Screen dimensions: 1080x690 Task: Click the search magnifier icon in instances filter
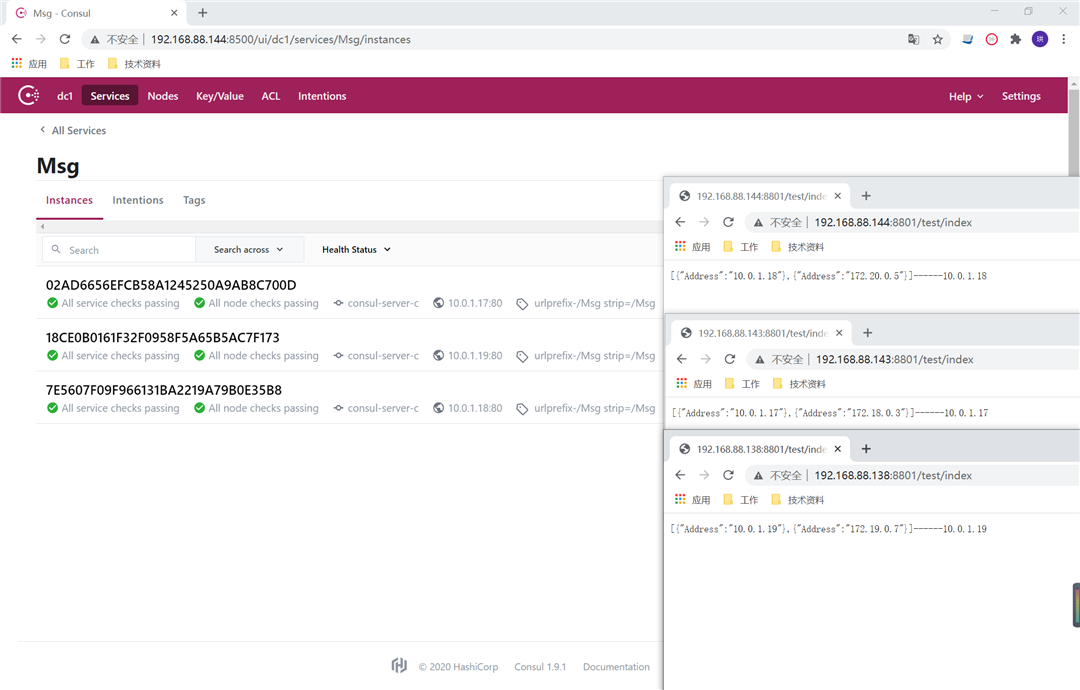(56, 249)
